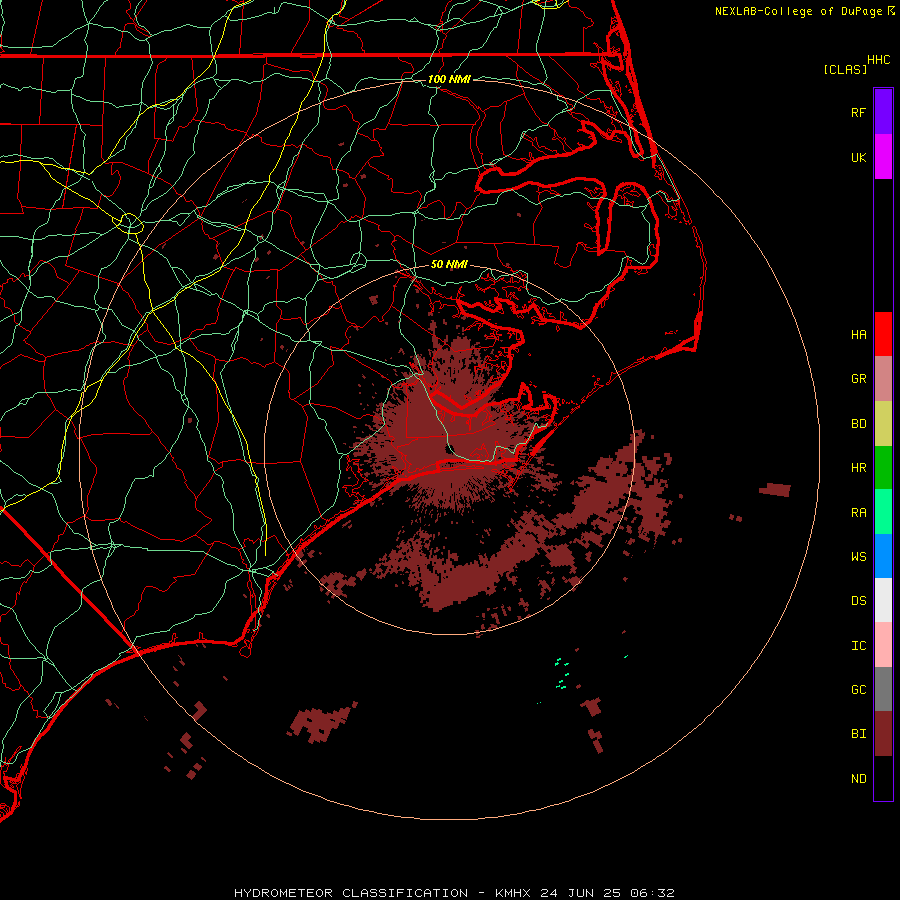Image resolution: width=900 pixels, height=900 pixels.
Task: Click the BD legend label
Action: pyautogui.click(x=858, y=424)
